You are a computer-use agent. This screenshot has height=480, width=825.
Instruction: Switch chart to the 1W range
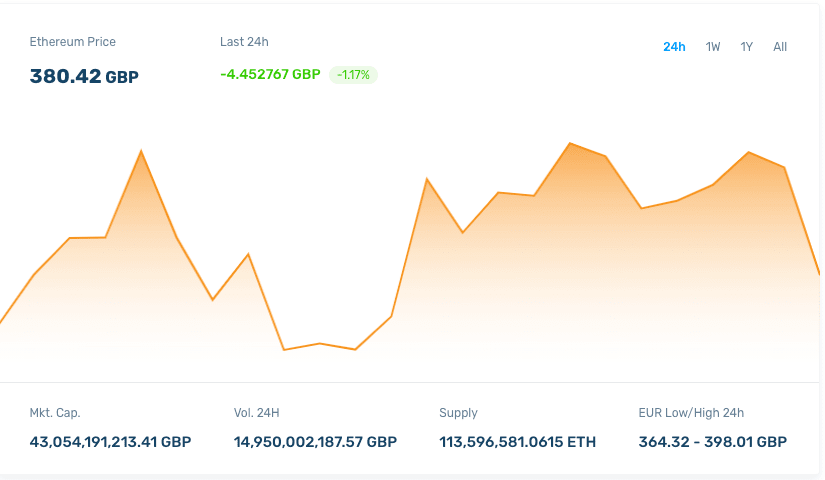point(713,47)
